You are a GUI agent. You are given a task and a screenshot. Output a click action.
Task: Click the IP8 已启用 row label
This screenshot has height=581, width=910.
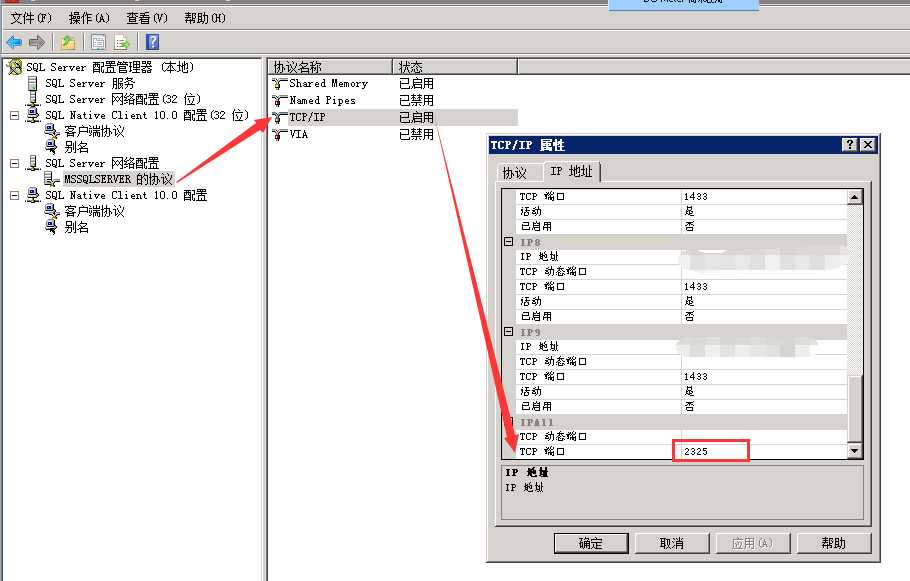point(536,317)
